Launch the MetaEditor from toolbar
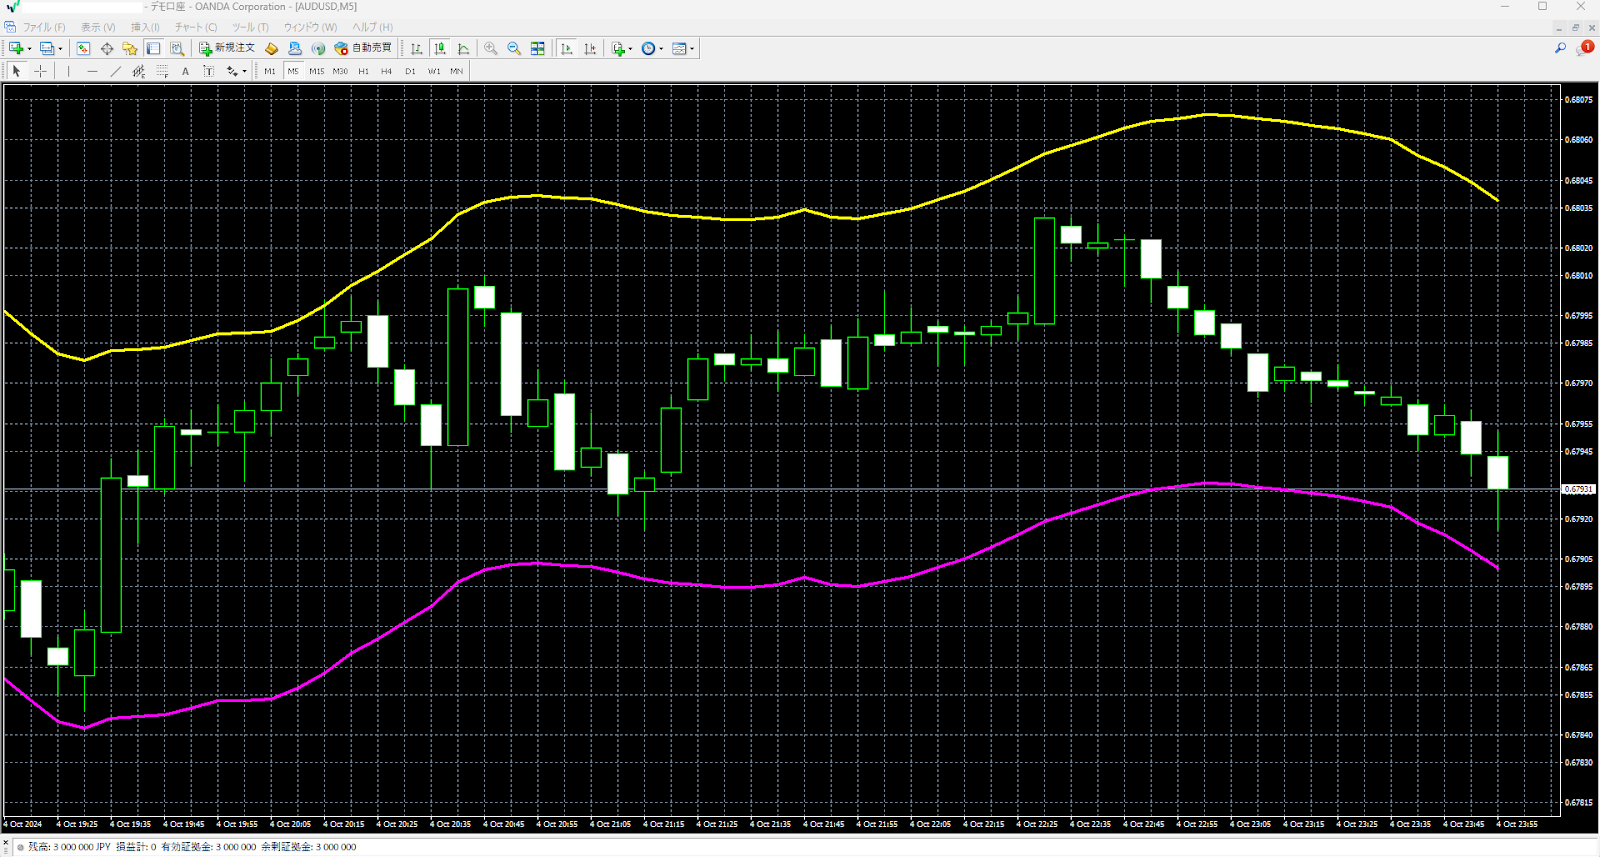 271,48
